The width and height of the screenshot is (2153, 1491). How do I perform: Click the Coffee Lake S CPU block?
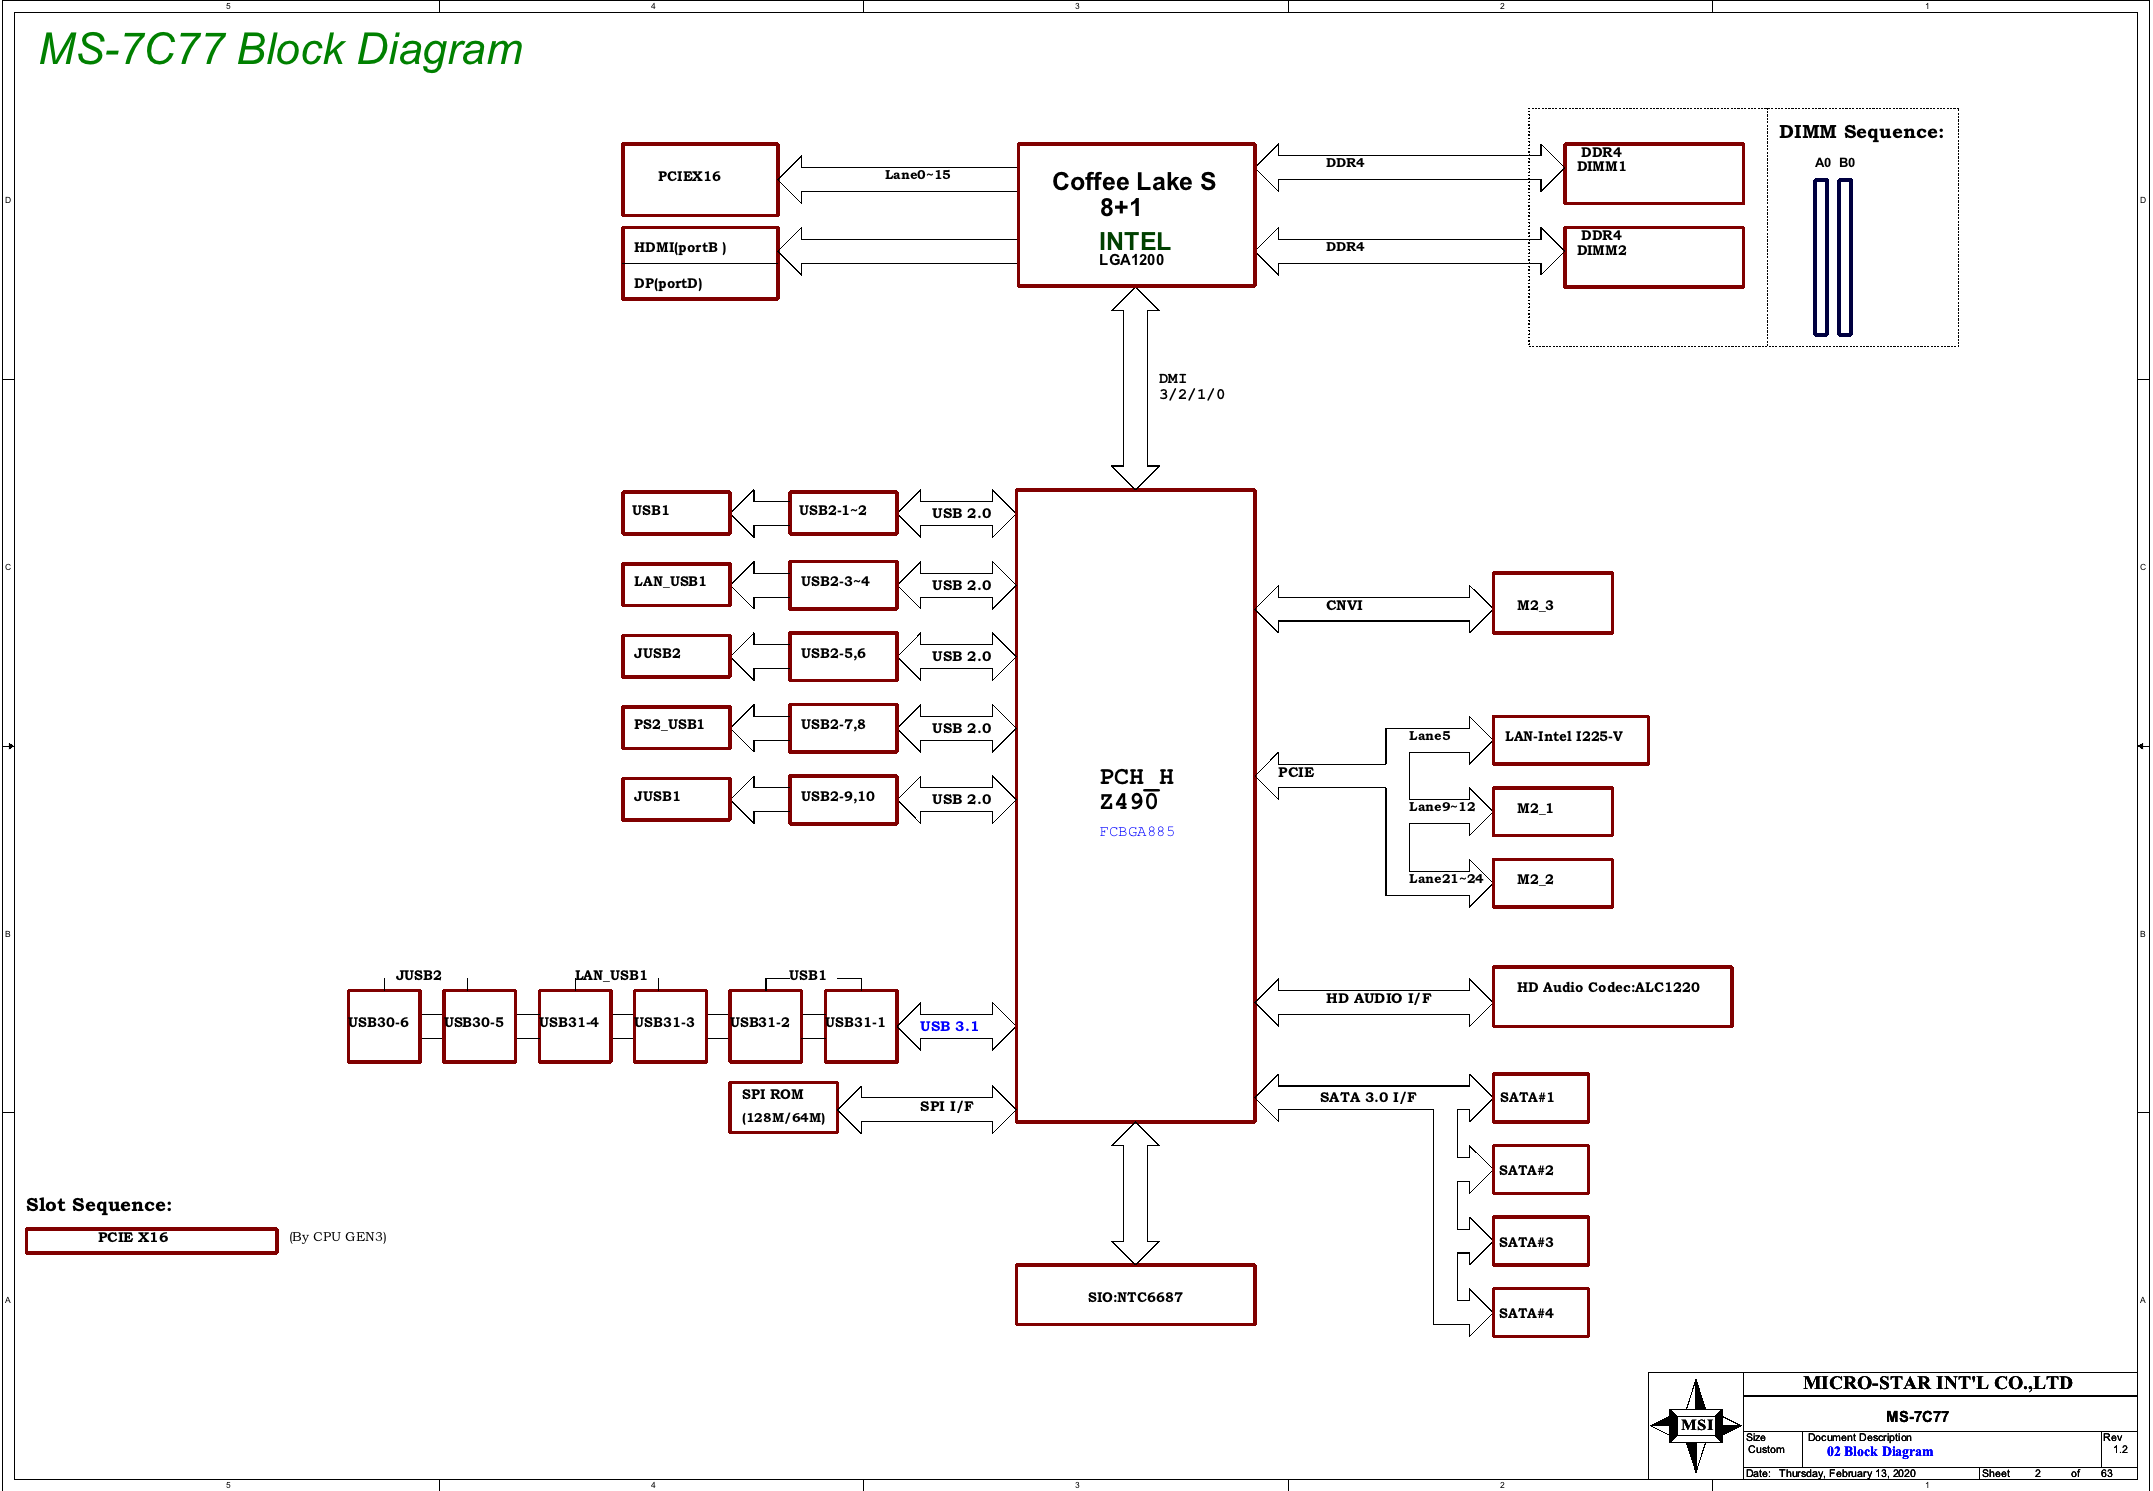coord(1136,214)
